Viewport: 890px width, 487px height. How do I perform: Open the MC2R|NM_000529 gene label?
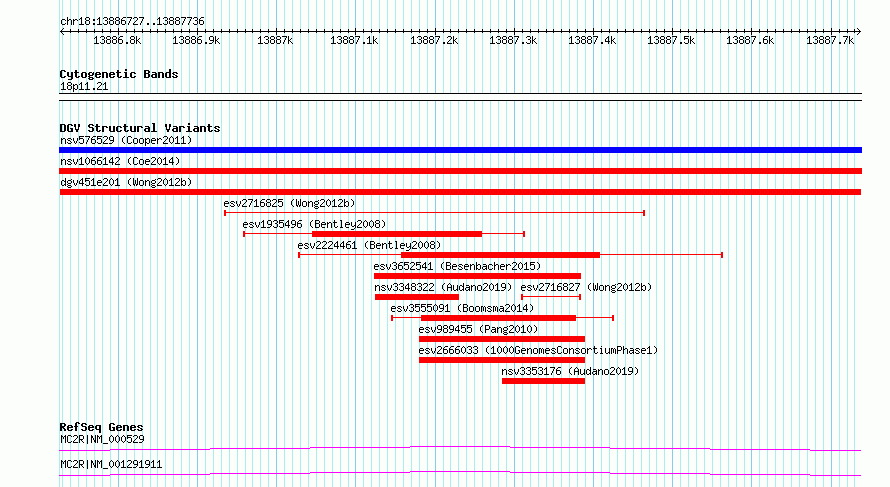click(102, 439)
